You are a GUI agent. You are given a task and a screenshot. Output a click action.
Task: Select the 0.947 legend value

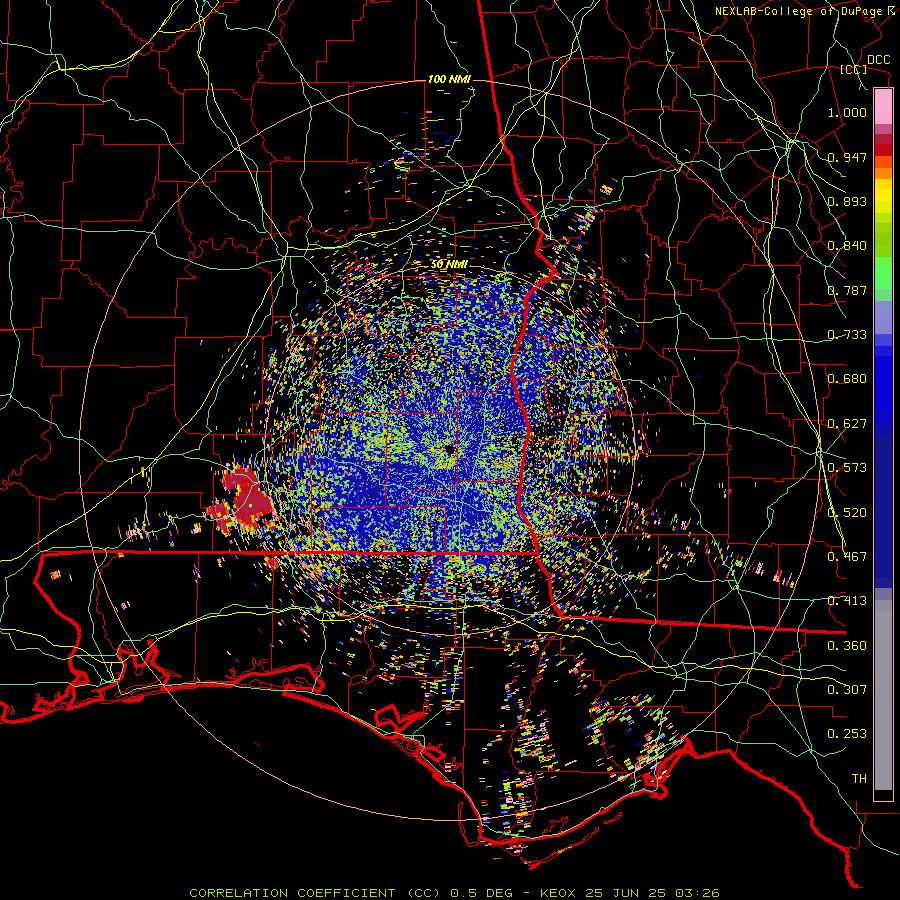(x=847, y=157)
